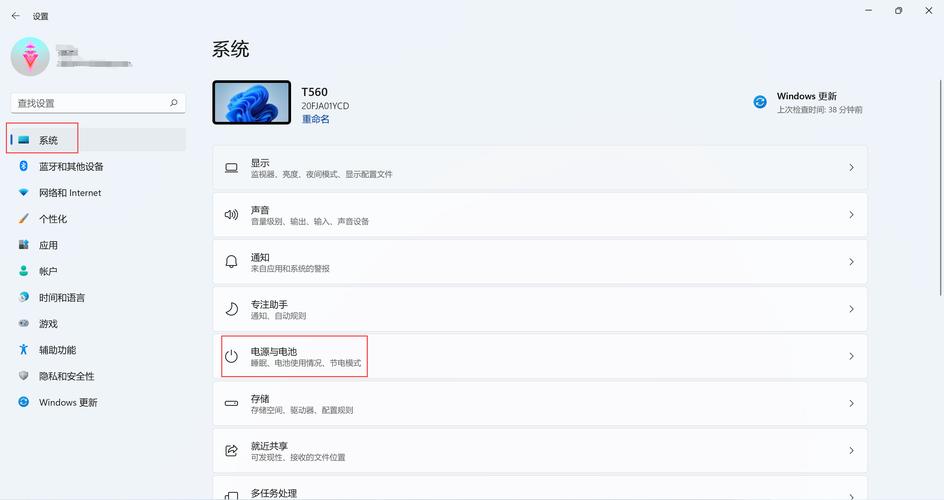
Task: Click the moon icon for 专注助手
Action: pyautogui.click(x=231, y=309)
